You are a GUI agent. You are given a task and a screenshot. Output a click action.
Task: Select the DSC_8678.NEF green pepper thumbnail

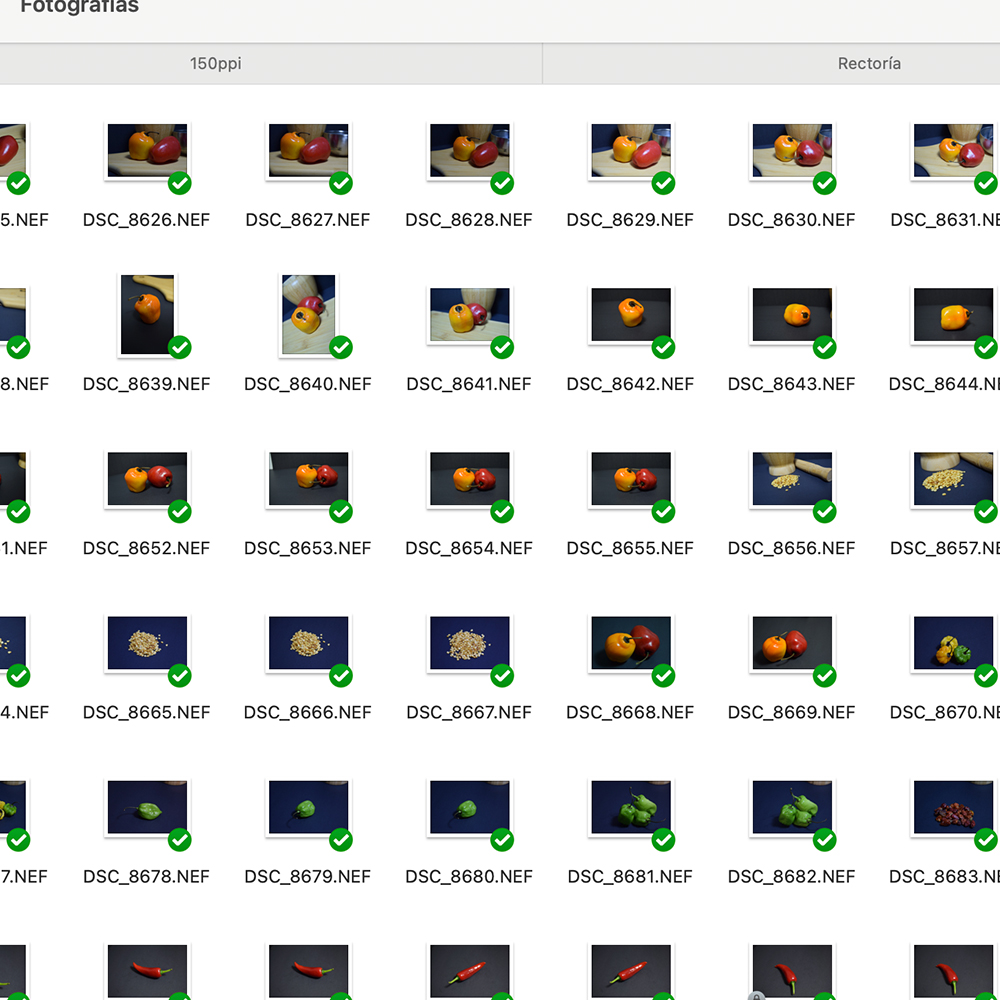[x=147, y=807]
